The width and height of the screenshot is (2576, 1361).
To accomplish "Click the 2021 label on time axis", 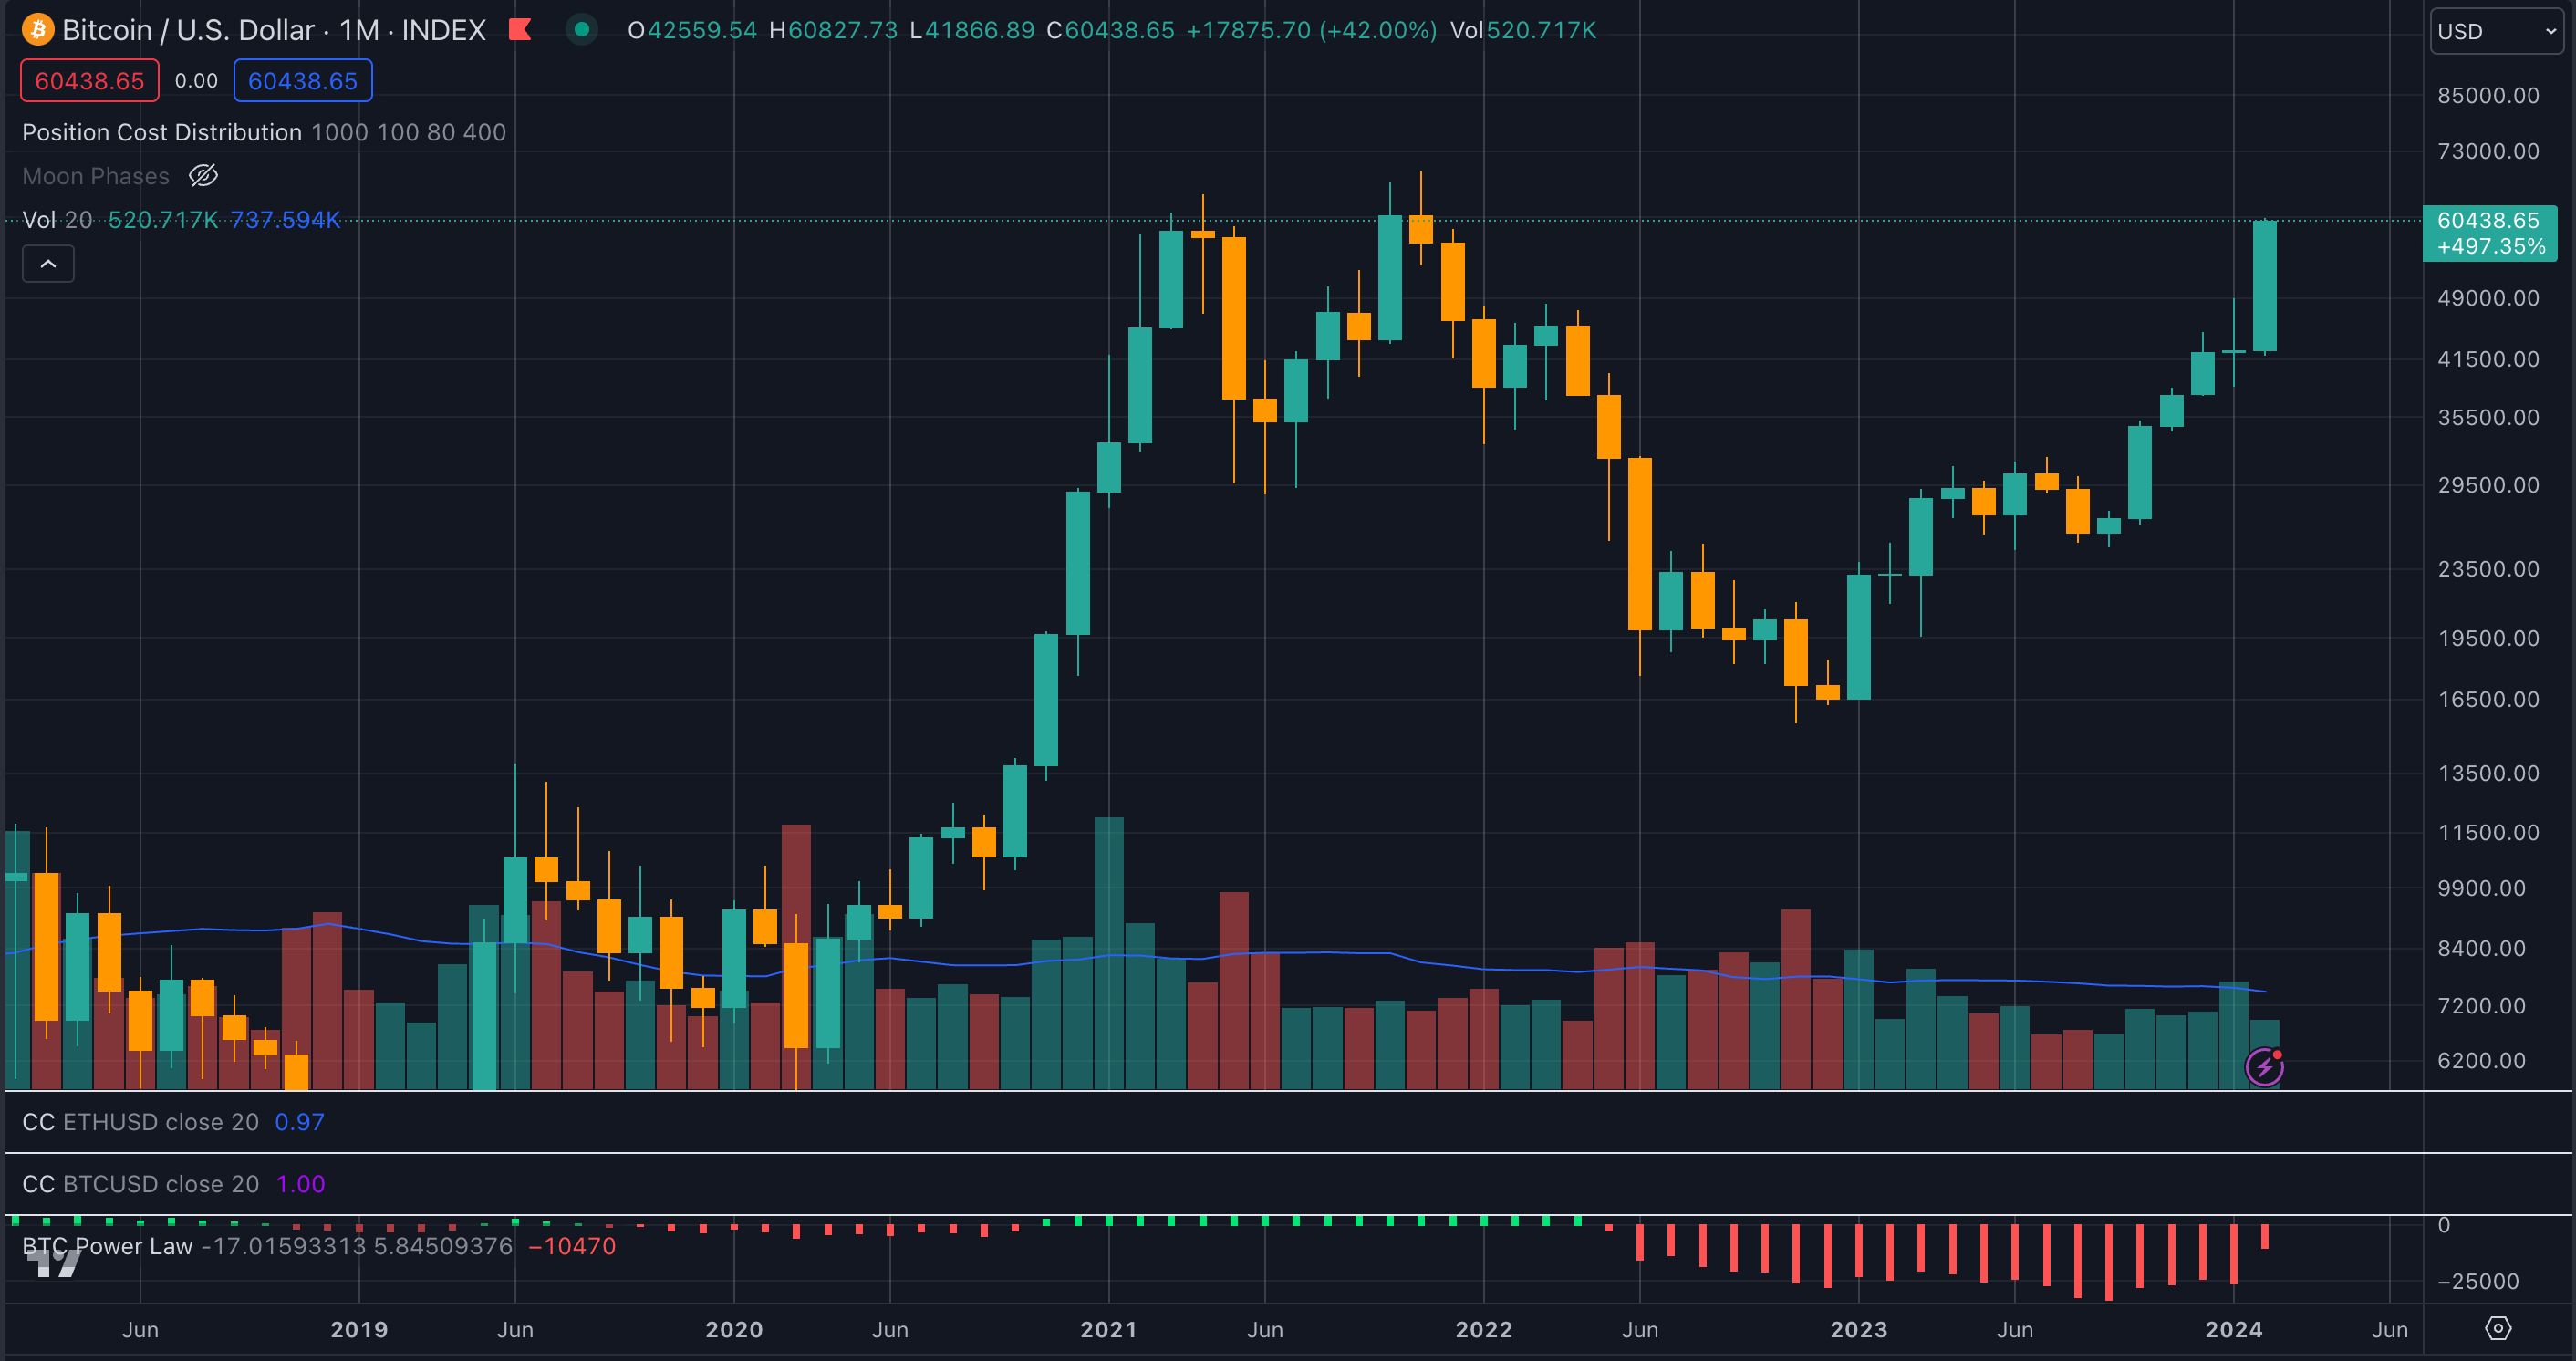I will coord(1108,1329).
